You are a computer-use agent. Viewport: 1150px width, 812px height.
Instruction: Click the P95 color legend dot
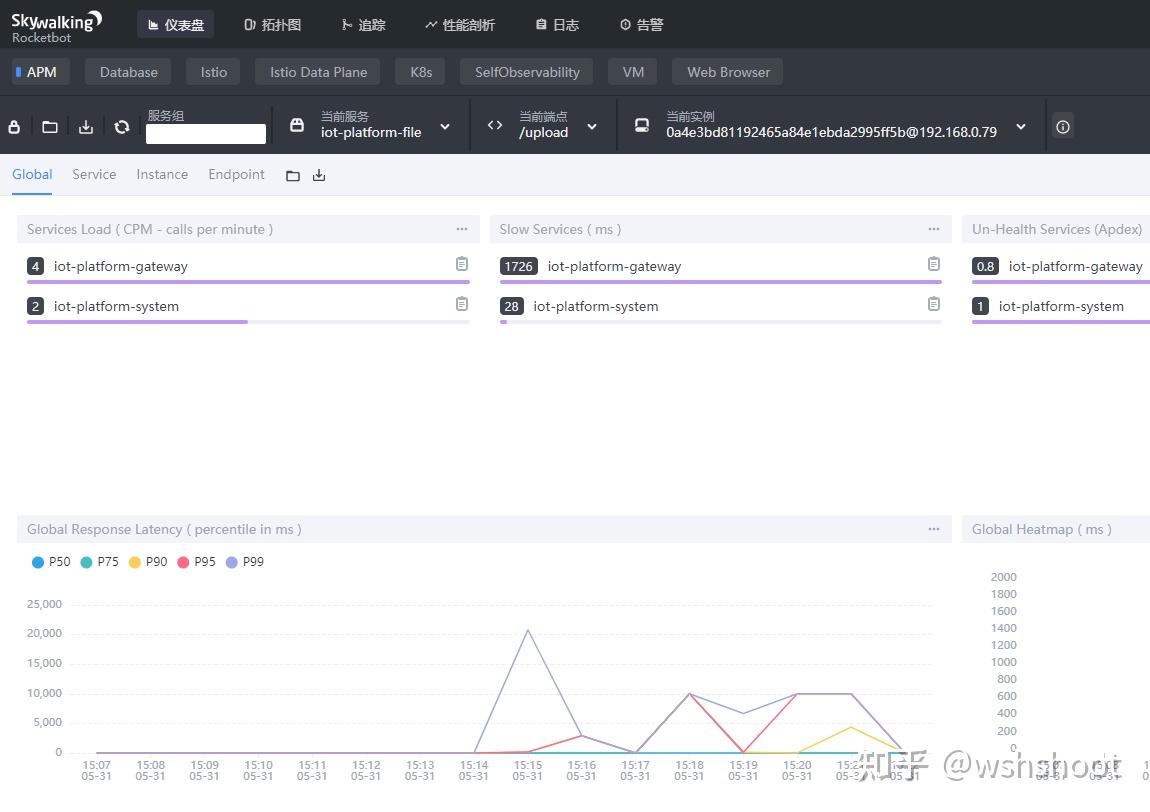tap(183, 562)
